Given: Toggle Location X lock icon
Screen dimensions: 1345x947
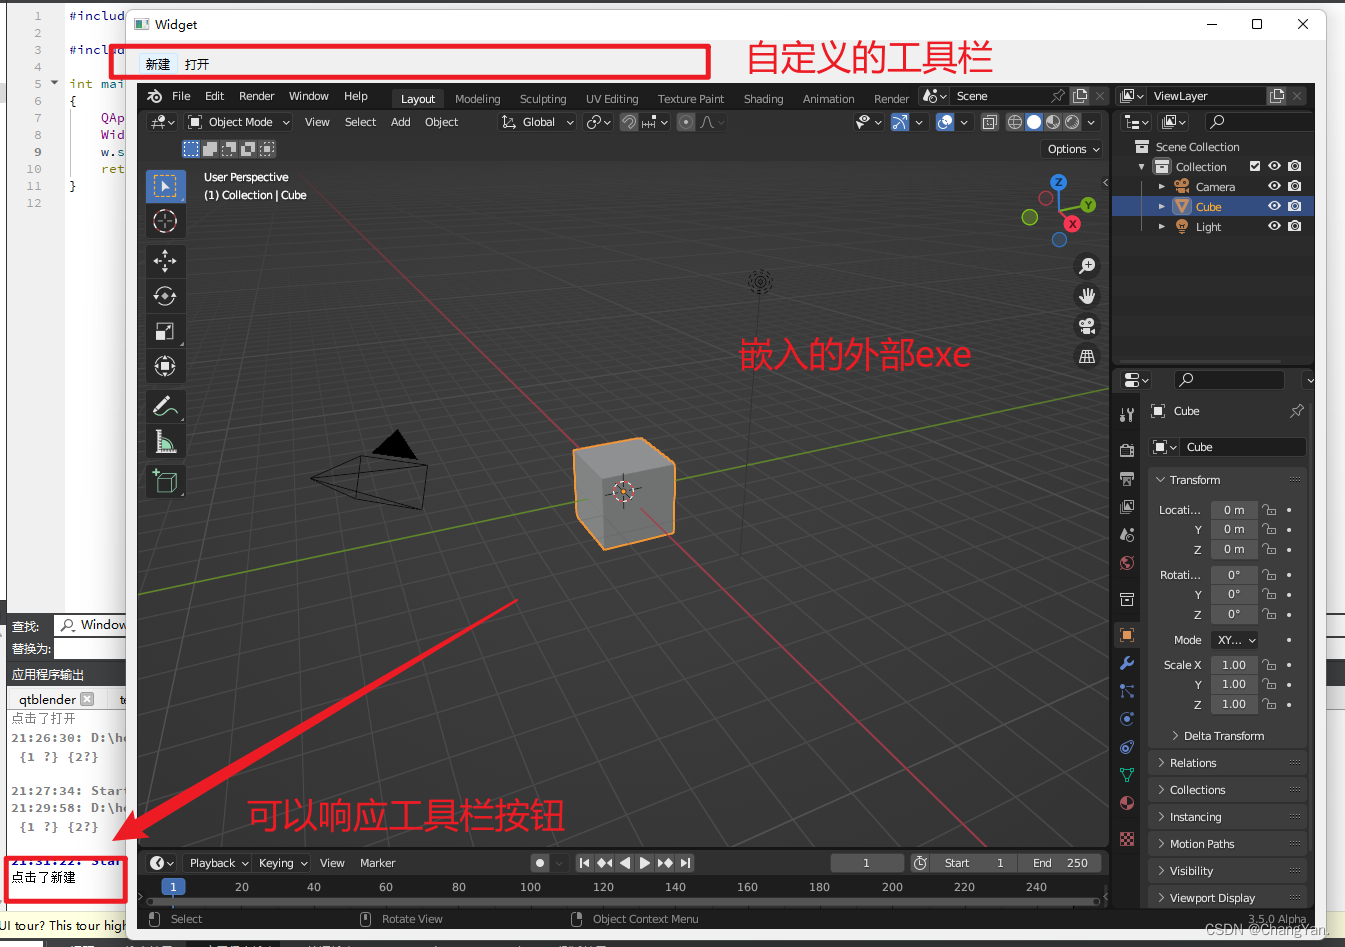Looking at the screenshot, I should pos(1269,510).
